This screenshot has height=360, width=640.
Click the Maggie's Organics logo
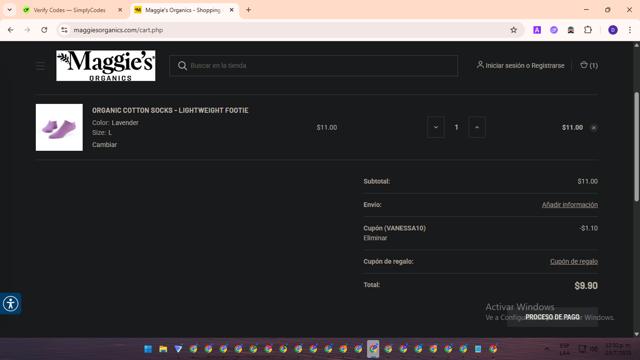(106, 66)
